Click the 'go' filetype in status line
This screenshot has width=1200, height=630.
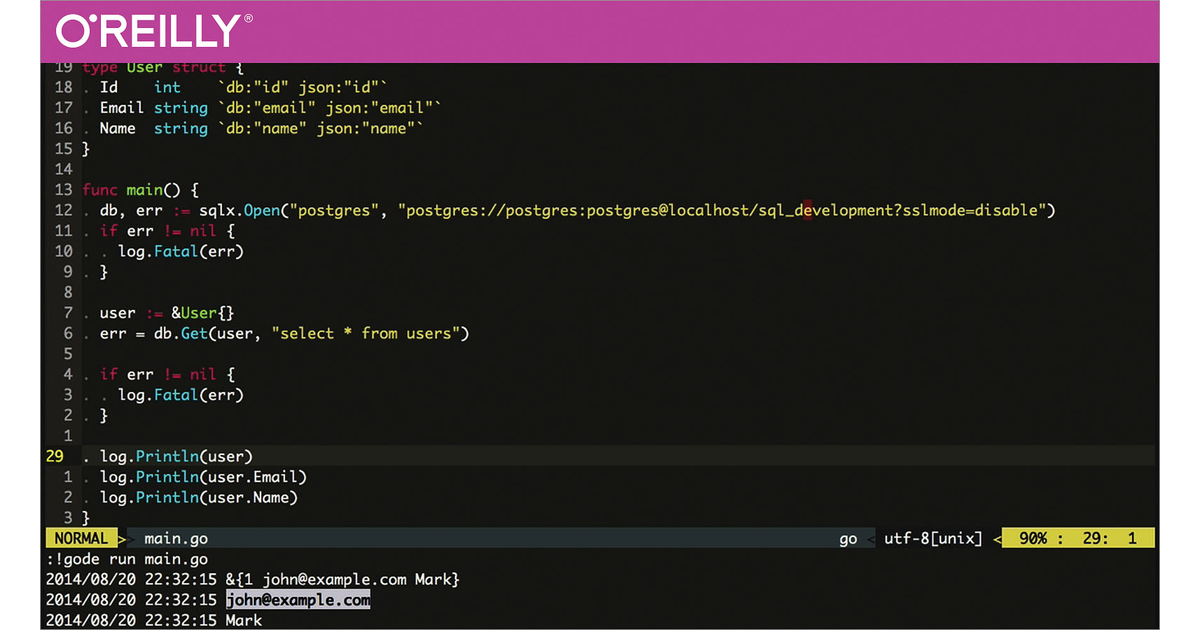point(848,539)
